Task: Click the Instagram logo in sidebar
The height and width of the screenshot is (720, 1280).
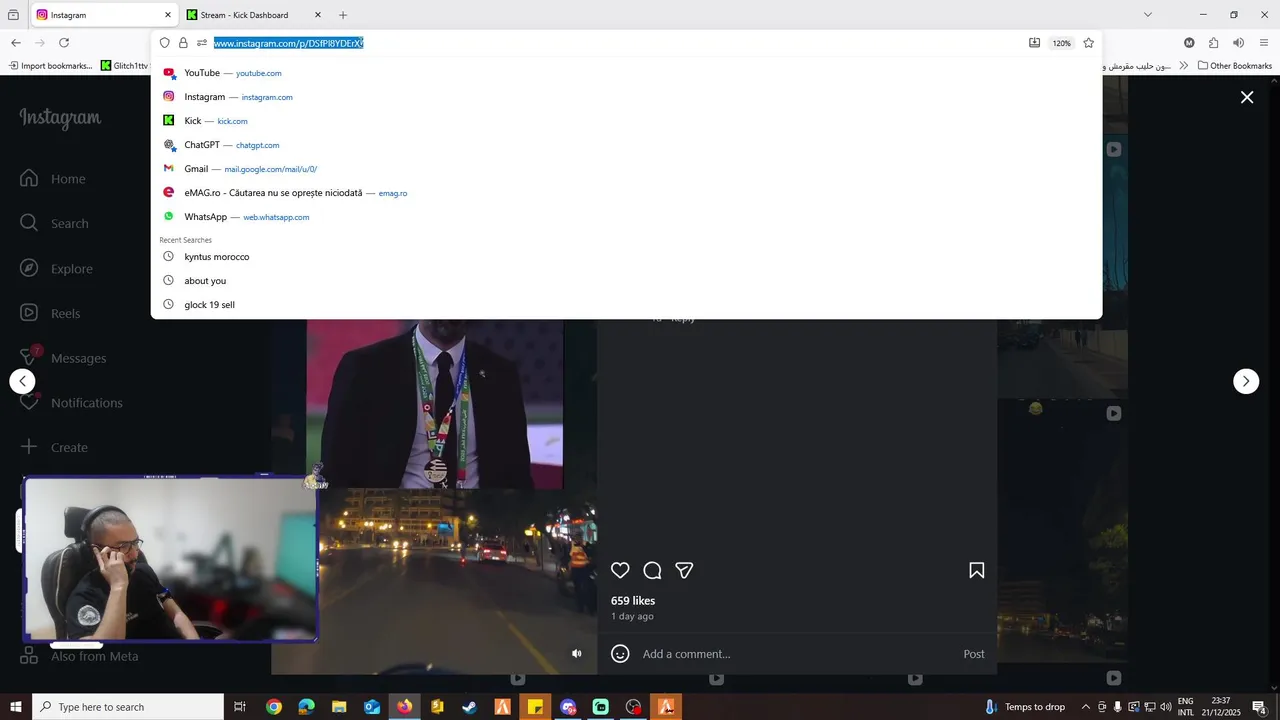Action: pos(60,118)
